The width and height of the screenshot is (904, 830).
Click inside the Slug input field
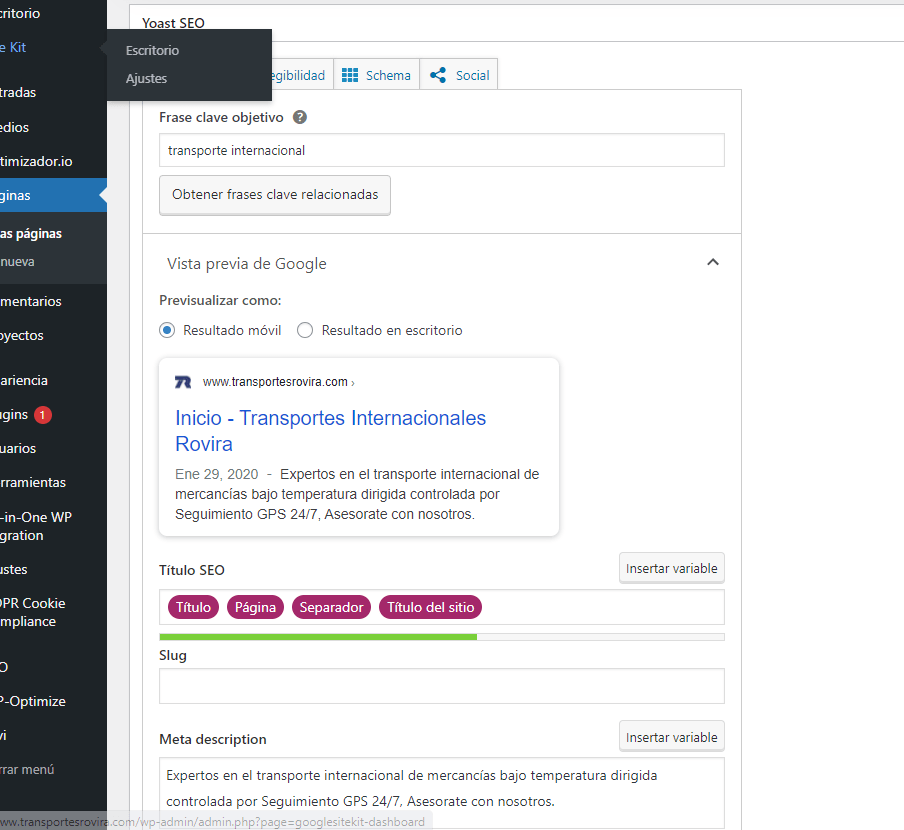[x=442, y=686]
